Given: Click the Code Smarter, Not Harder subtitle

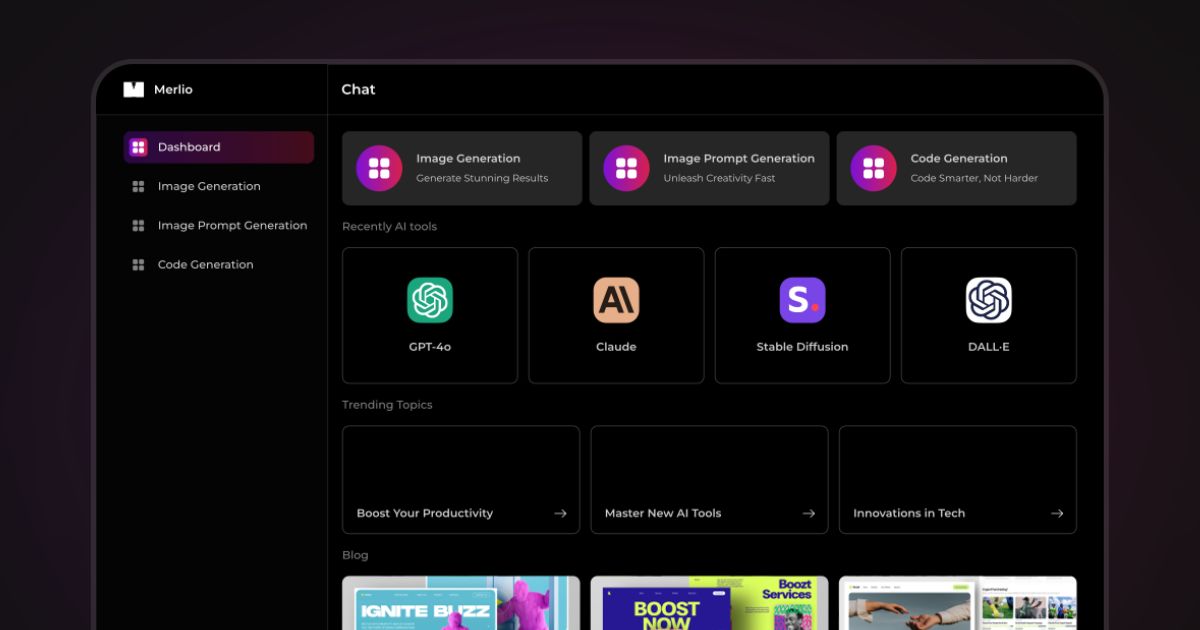Looking at the screenshot, I should (974, 178).
